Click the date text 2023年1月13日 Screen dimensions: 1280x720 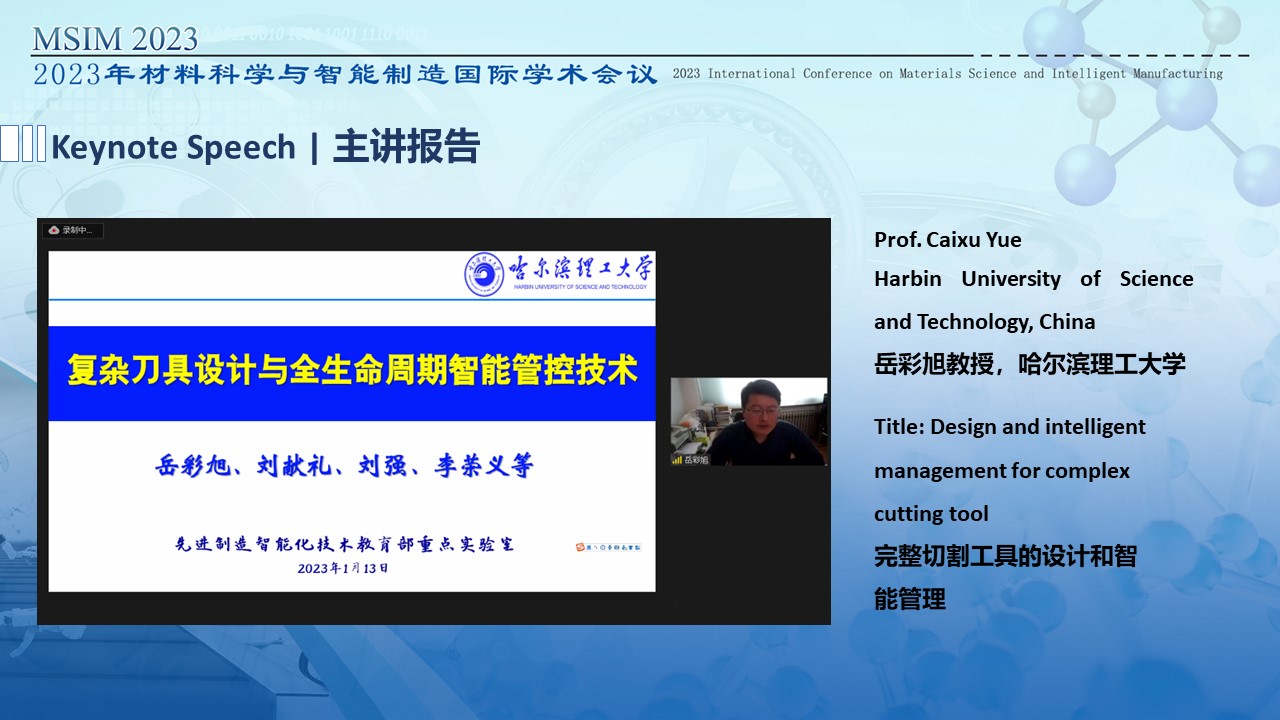click(343, 568)
